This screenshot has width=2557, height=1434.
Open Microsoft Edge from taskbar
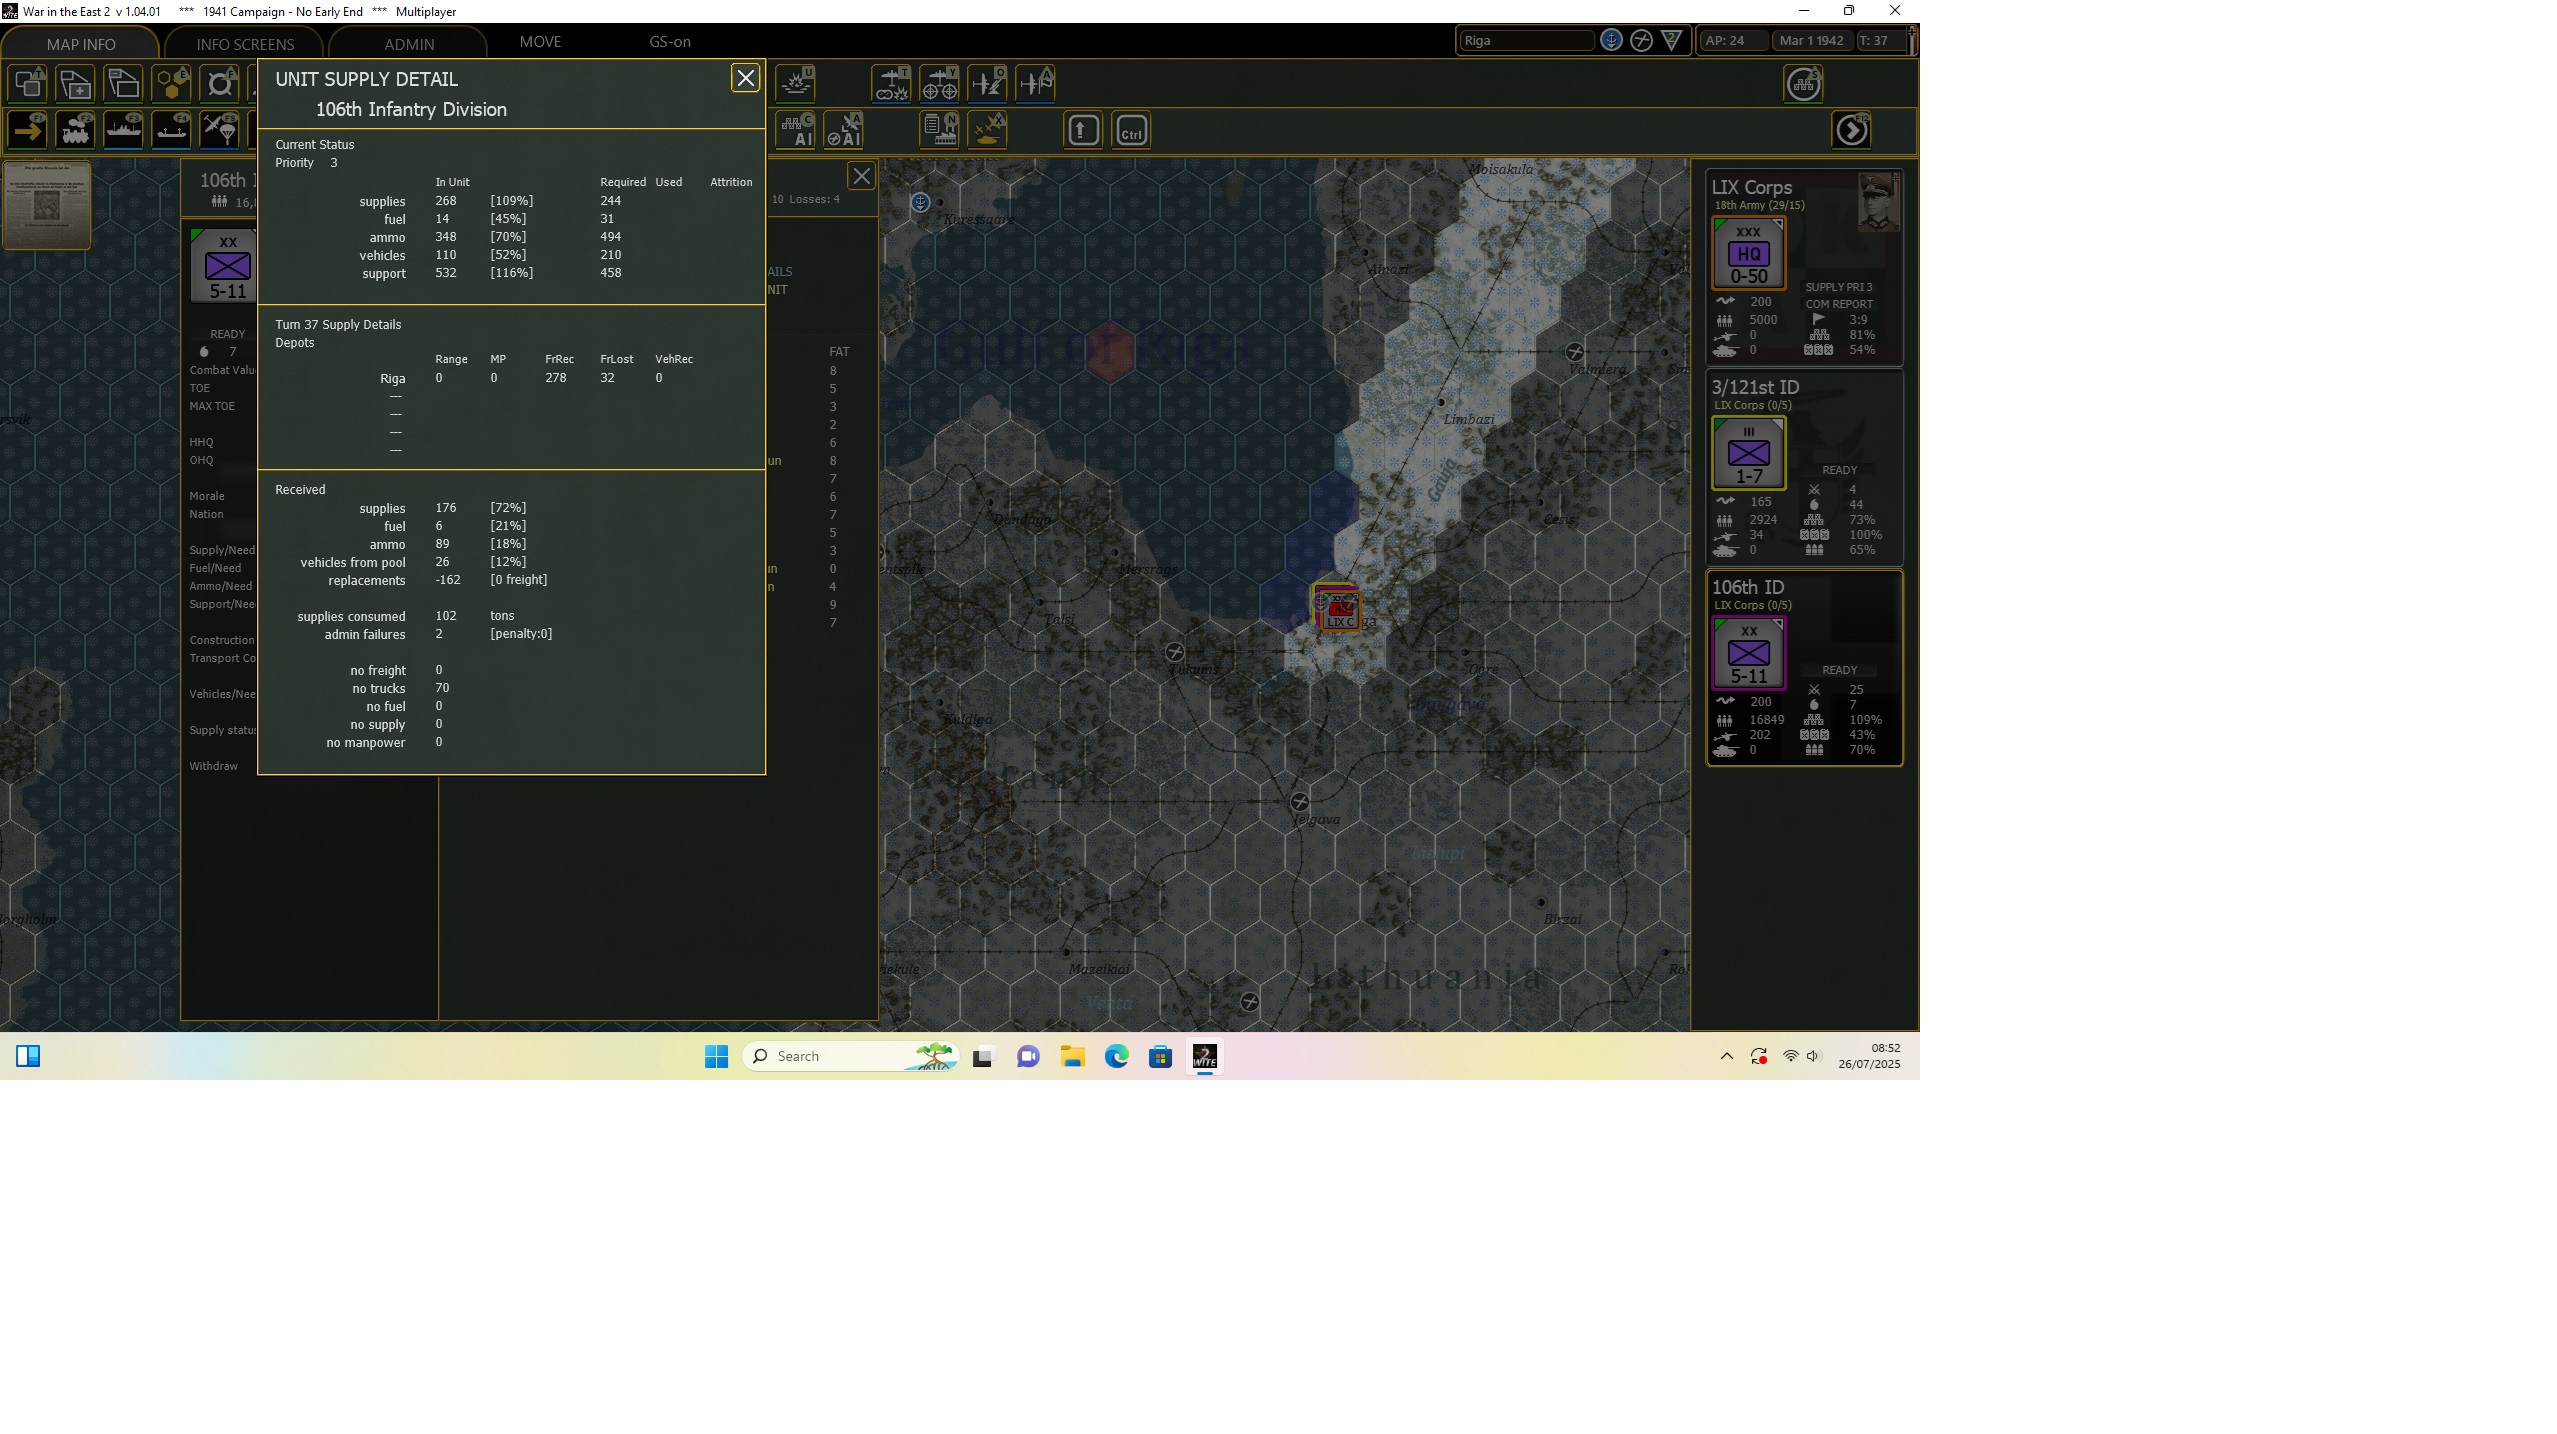click(x=1116, y=1056)
